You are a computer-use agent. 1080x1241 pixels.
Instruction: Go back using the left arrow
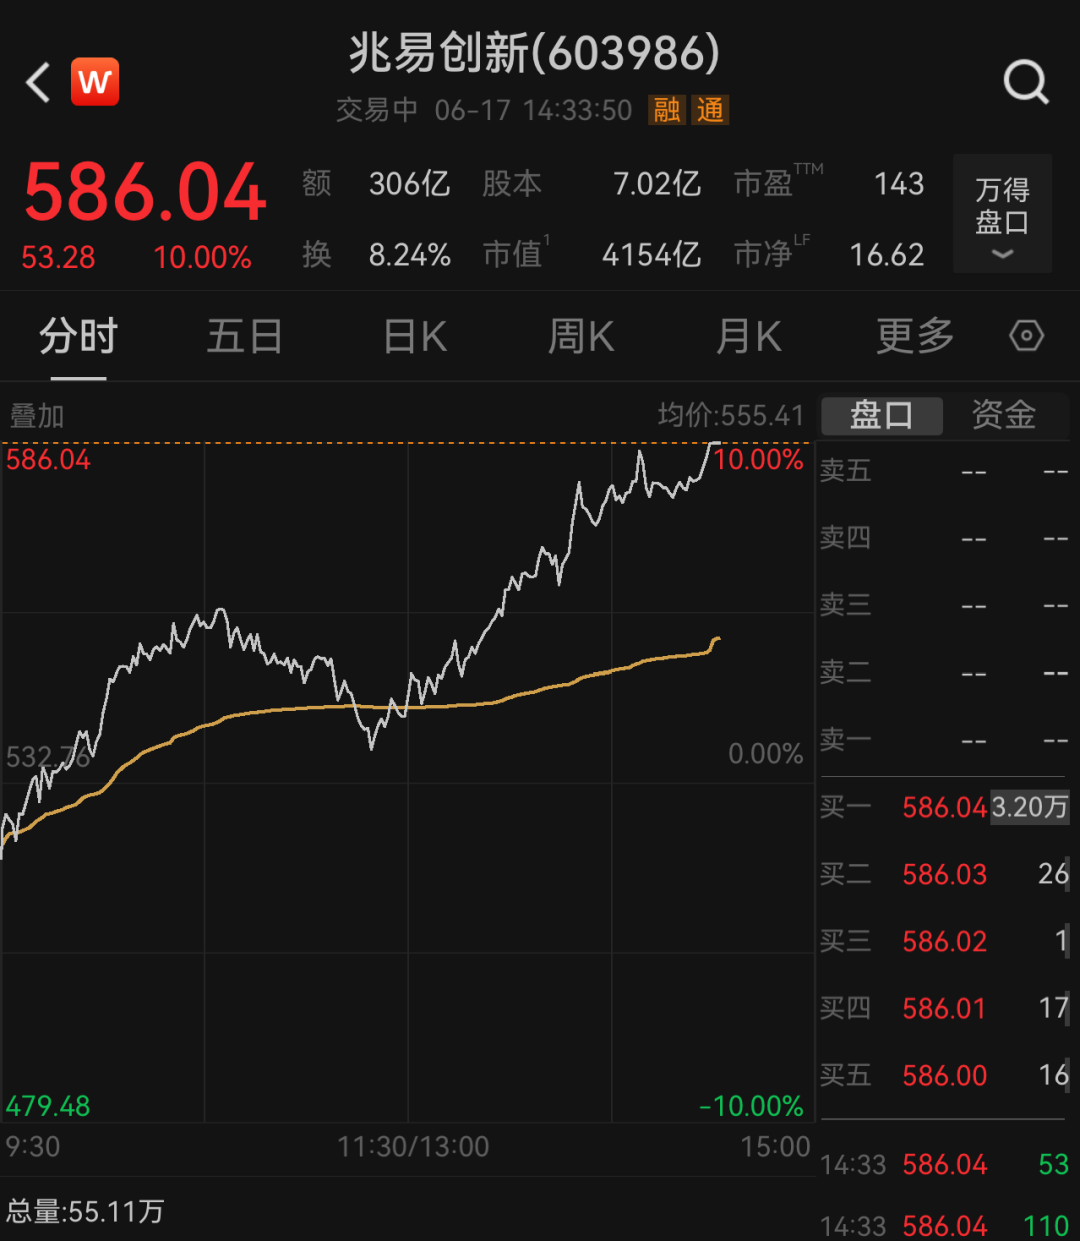tap(38, 82)
